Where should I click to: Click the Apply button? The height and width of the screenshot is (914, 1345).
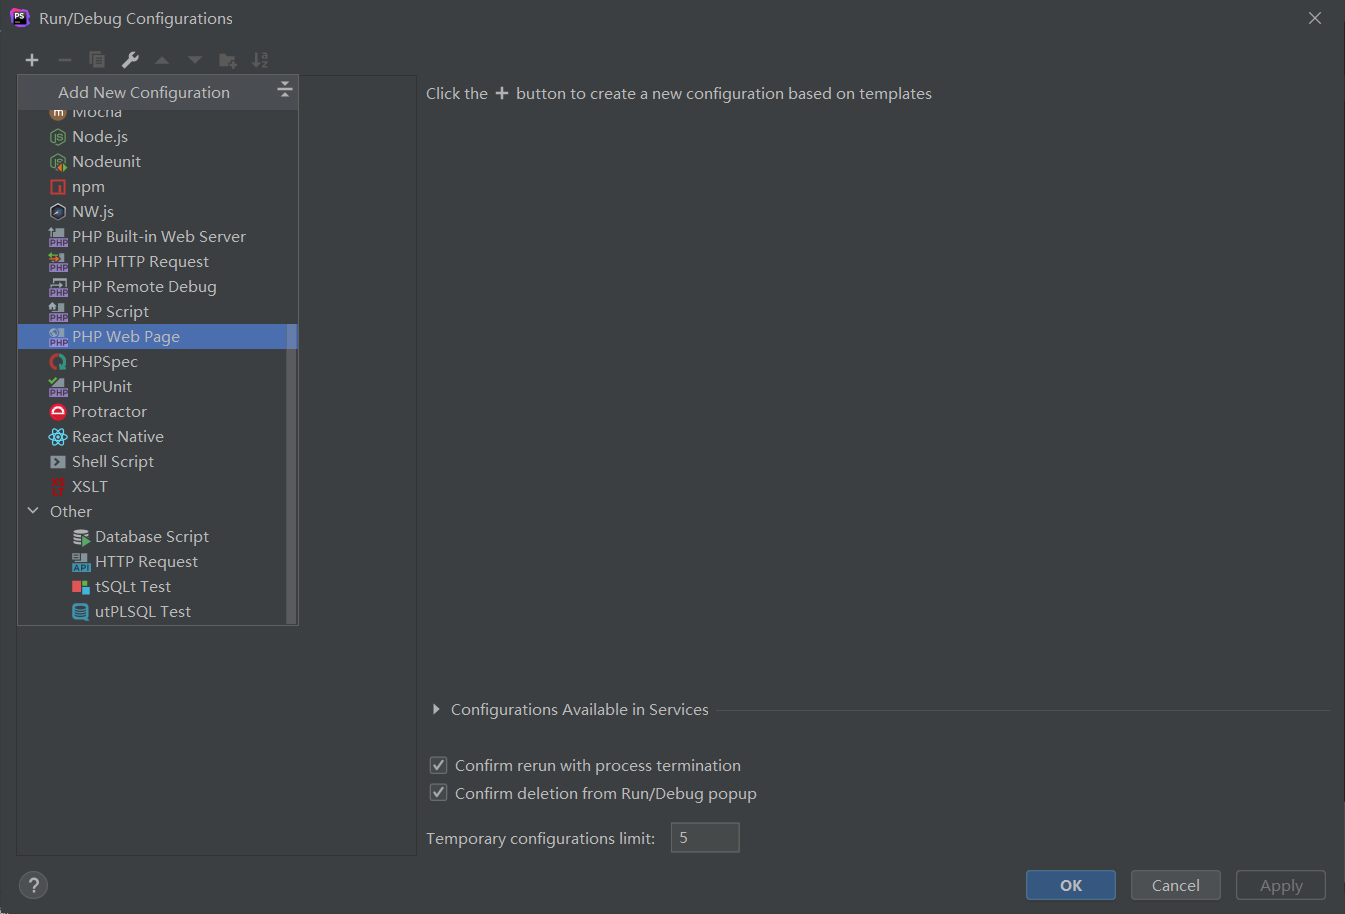coord(1281,885)
